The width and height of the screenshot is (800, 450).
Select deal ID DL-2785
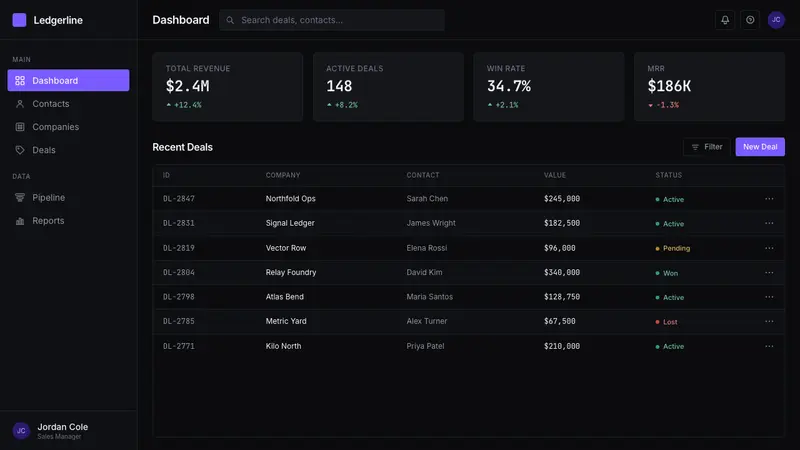point(179,321)
